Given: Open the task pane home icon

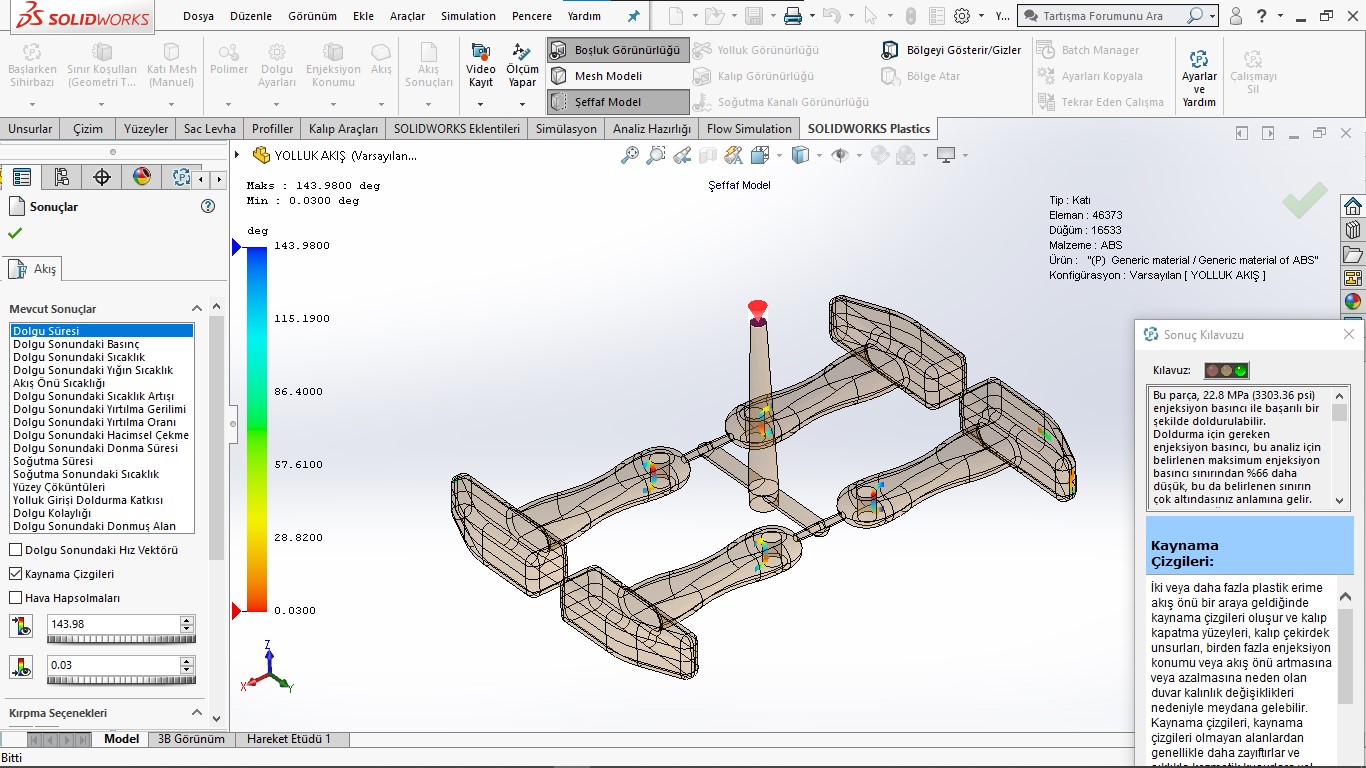Looking at the screenshot, I should point(1353,206).
